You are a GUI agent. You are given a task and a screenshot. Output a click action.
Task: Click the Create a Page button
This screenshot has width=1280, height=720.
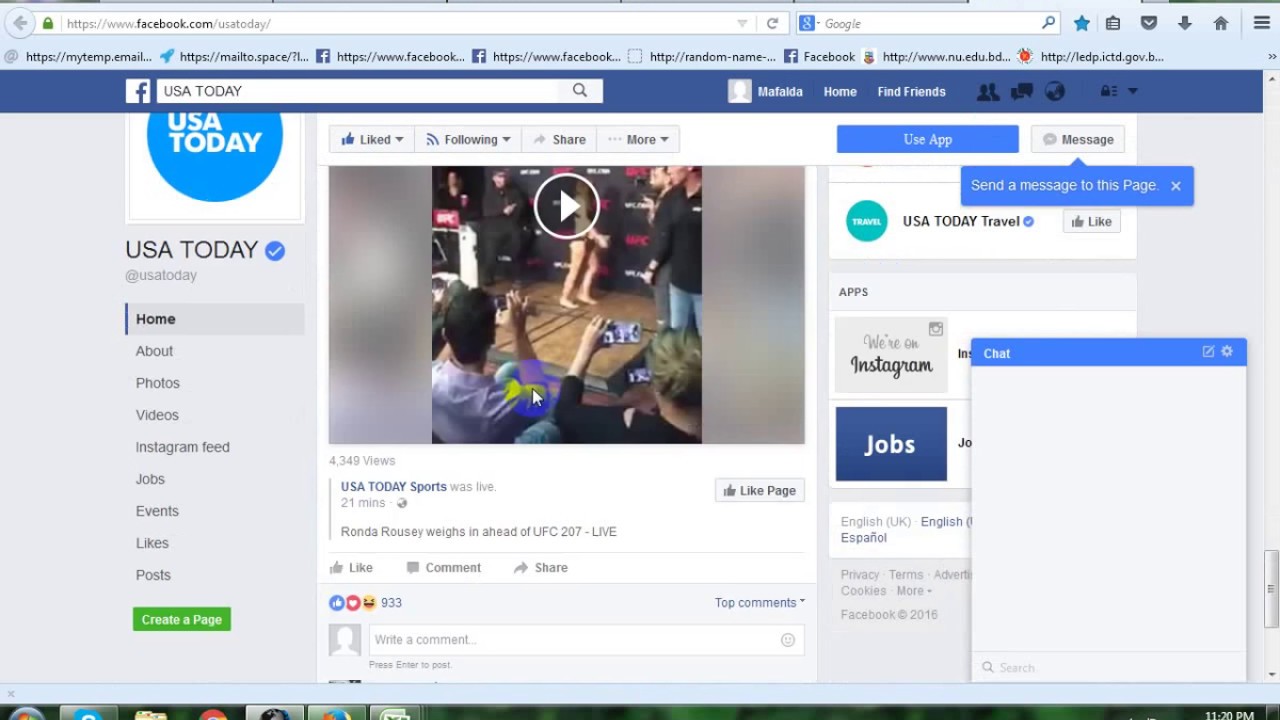182,620
